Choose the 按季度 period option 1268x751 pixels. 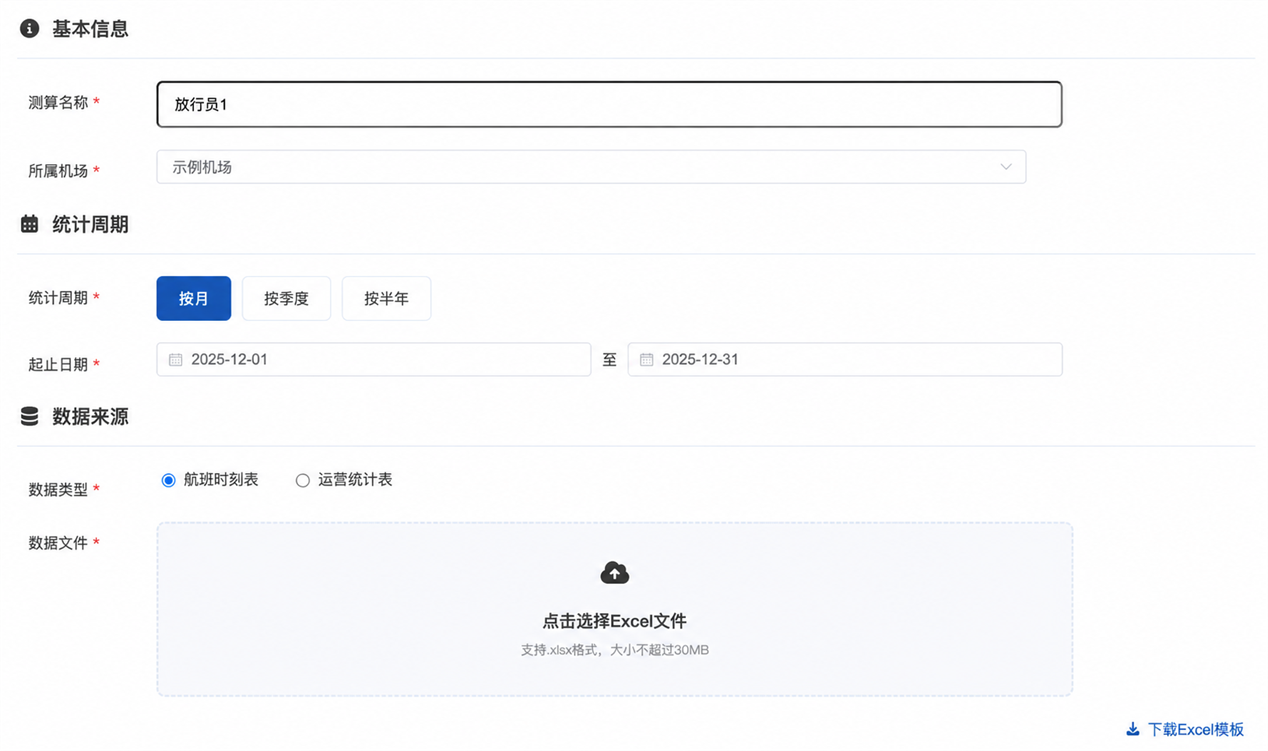point(286,299)
